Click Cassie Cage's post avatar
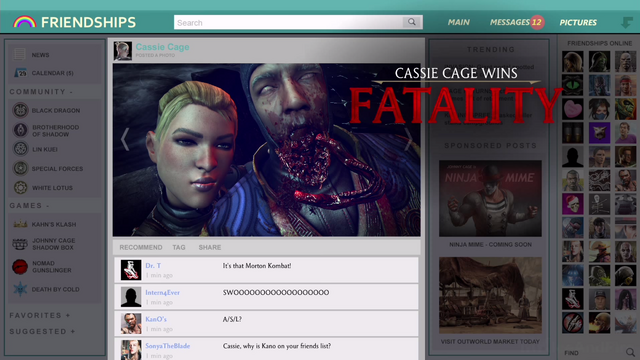Image resolution: width=640 pixels, height=360 pixels. [122, 51]
